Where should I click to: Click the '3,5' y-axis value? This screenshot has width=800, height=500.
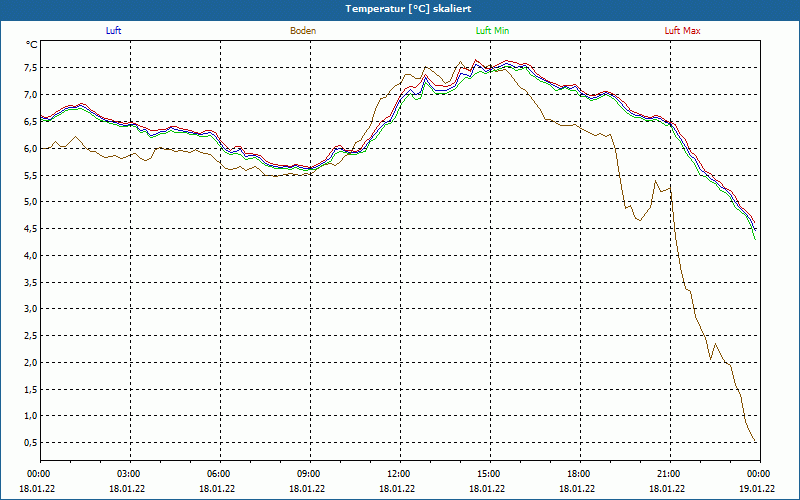tap(31, 282)
